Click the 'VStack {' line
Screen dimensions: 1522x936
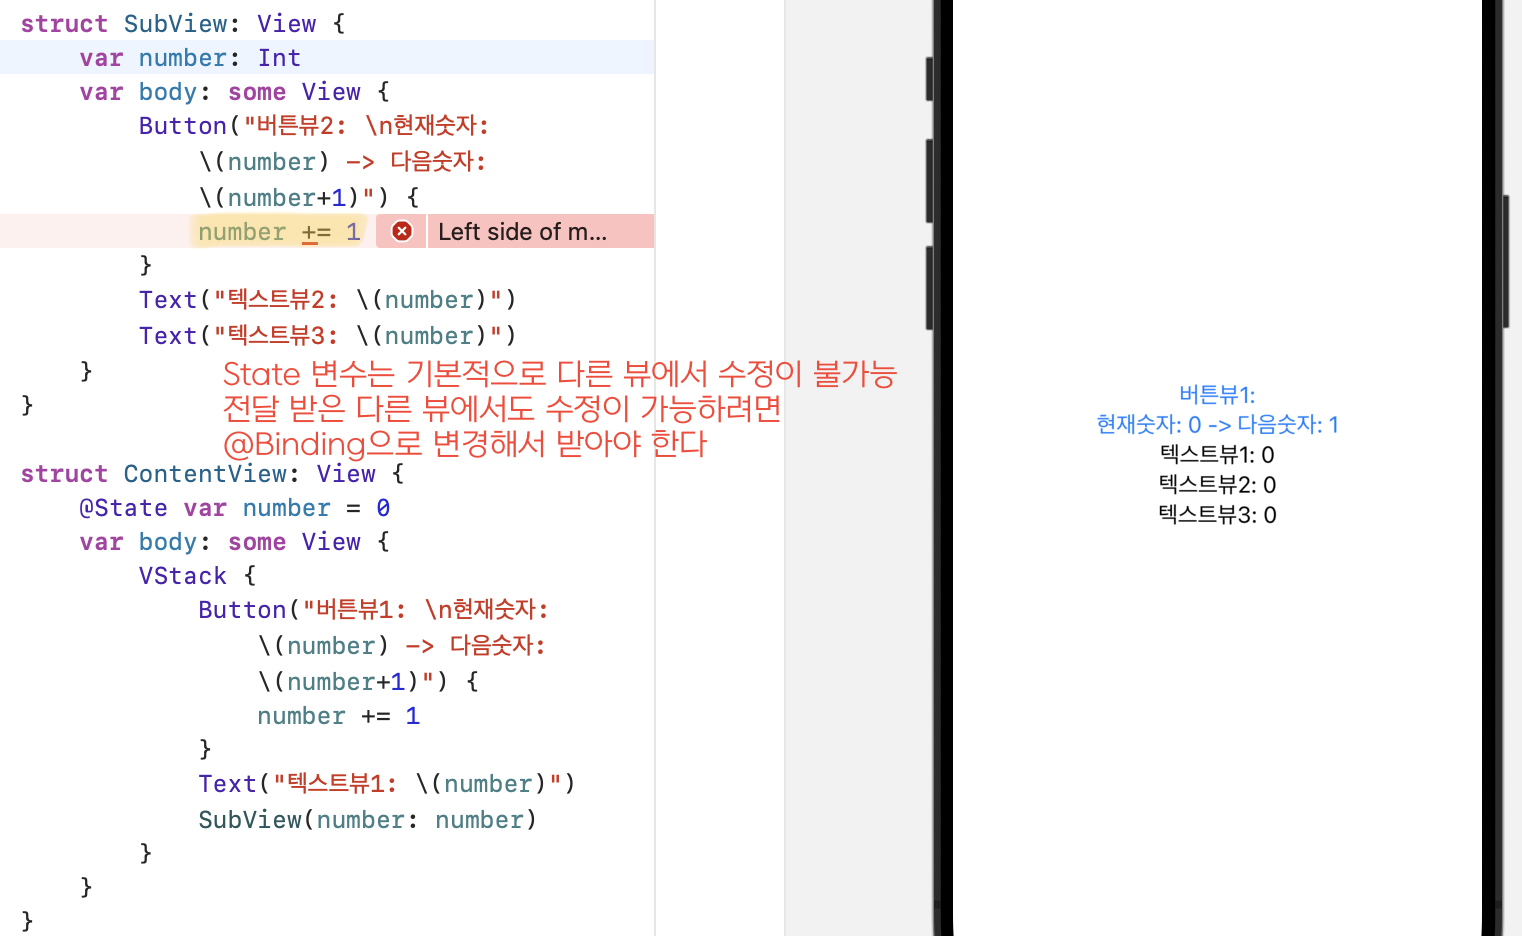pyautogui.click(x=198, y=575)
